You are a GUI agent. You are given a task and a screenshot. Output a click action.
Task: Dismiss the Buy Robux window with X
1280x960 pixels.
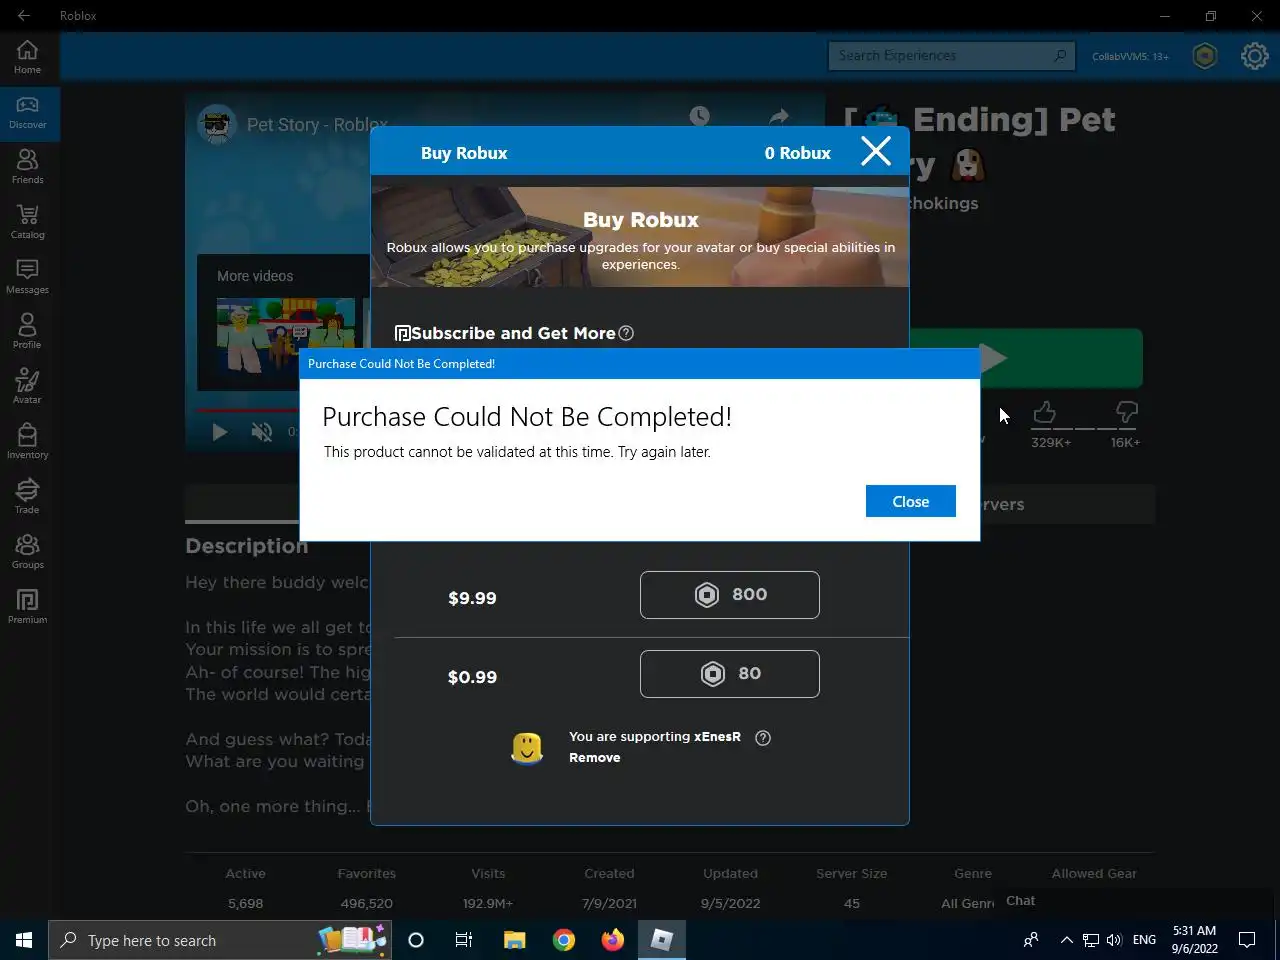(876, 152)
